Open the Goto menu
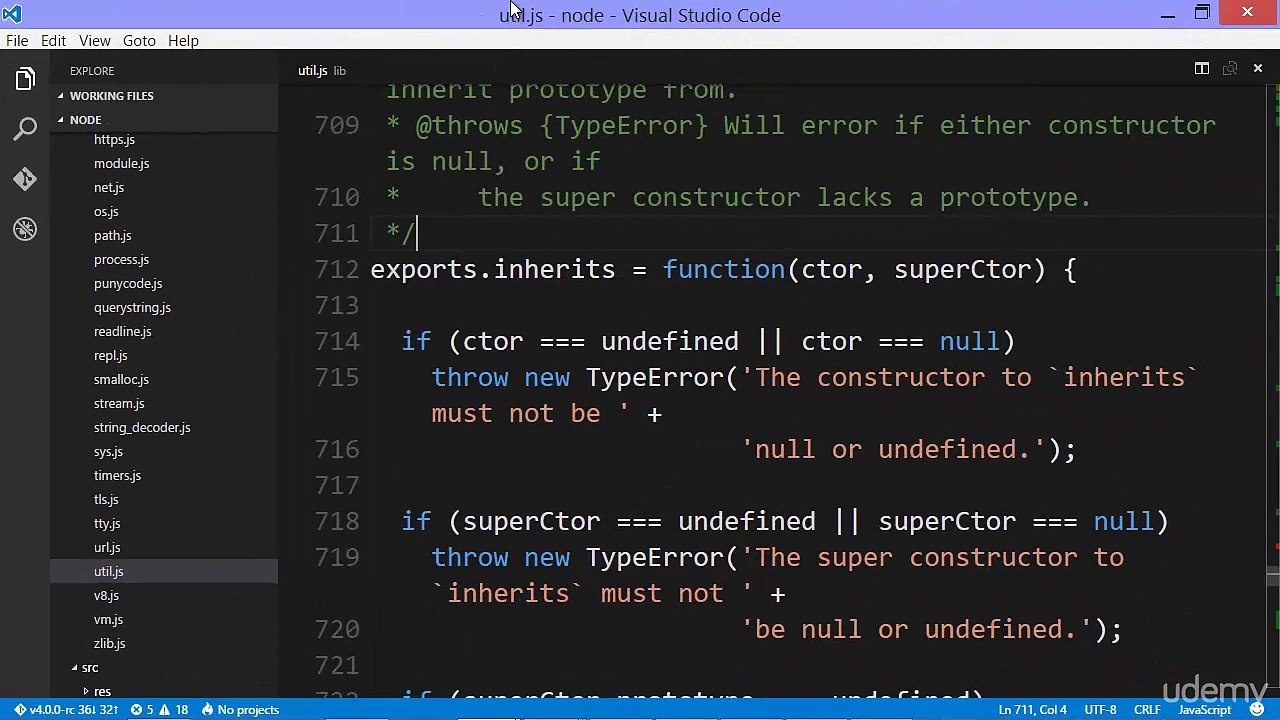This screenshot has height=720, width=1280. click(139, 41)
